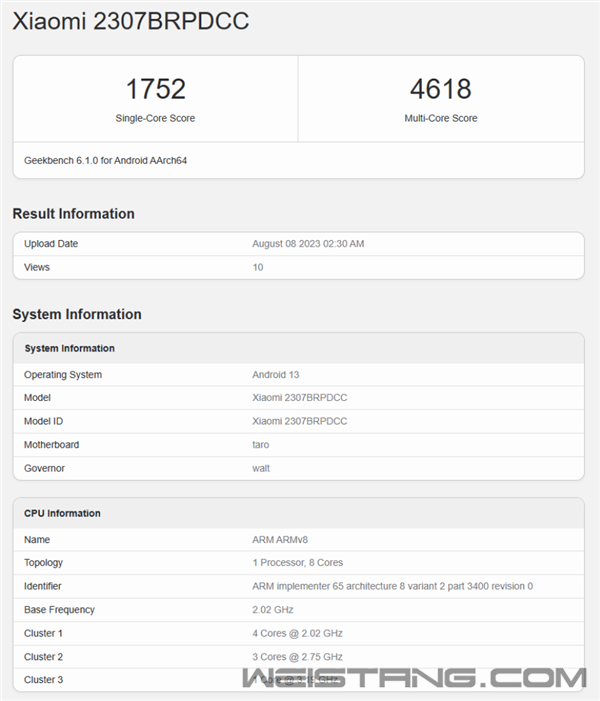
Task: Select the Single-Core Score label
Action: (x=155, y=118)
